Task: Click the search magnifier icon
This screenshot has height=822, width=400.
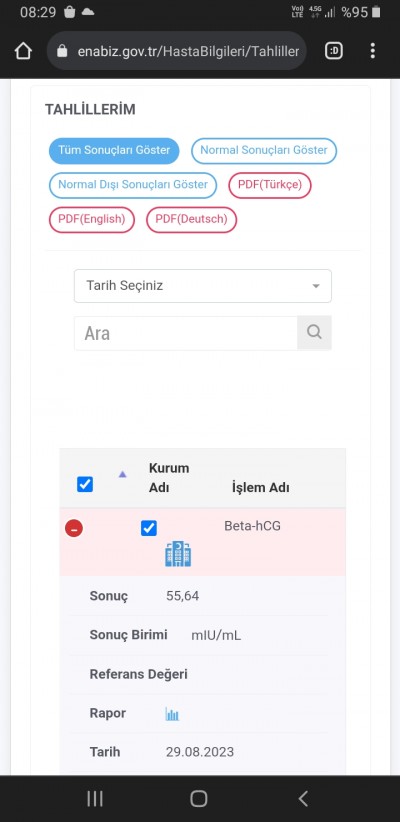Action: pyautogui.click(x=314, y=332)
